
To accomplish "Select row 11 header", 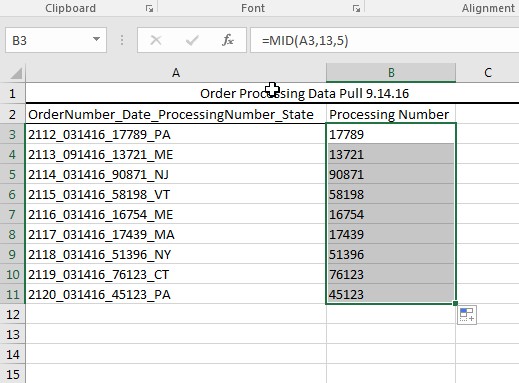I will [x=13, y=294].
